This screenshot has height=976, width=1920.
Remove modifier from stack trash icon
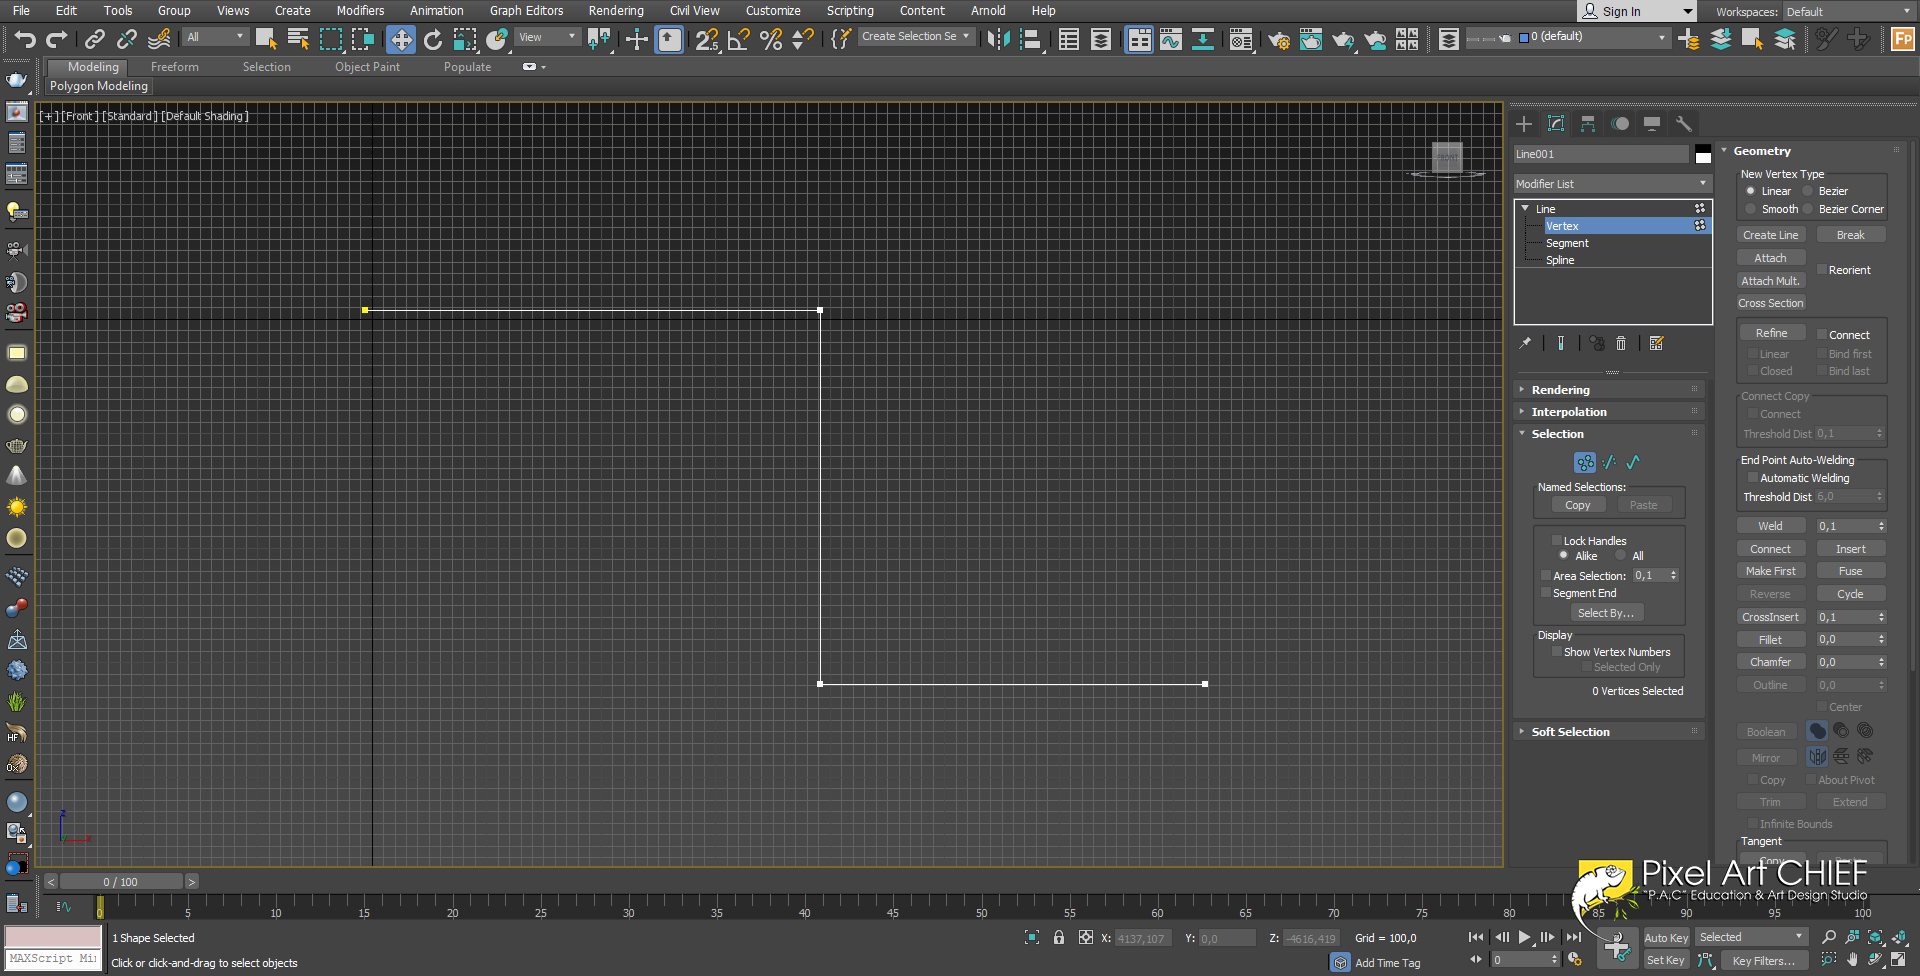(x=1621, y=343)
